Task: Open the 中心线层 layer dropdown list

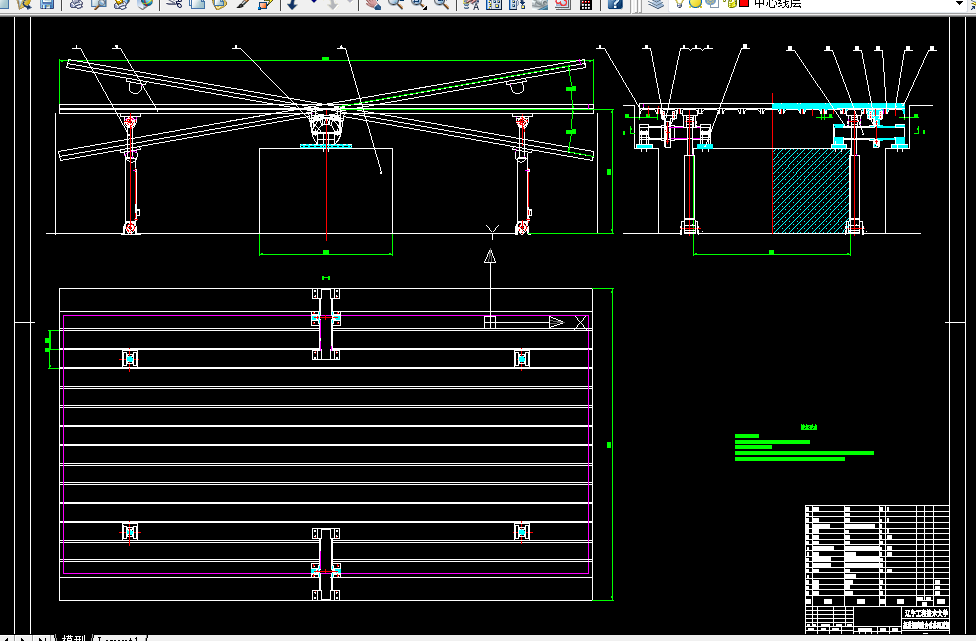Action: pos(819,4)
